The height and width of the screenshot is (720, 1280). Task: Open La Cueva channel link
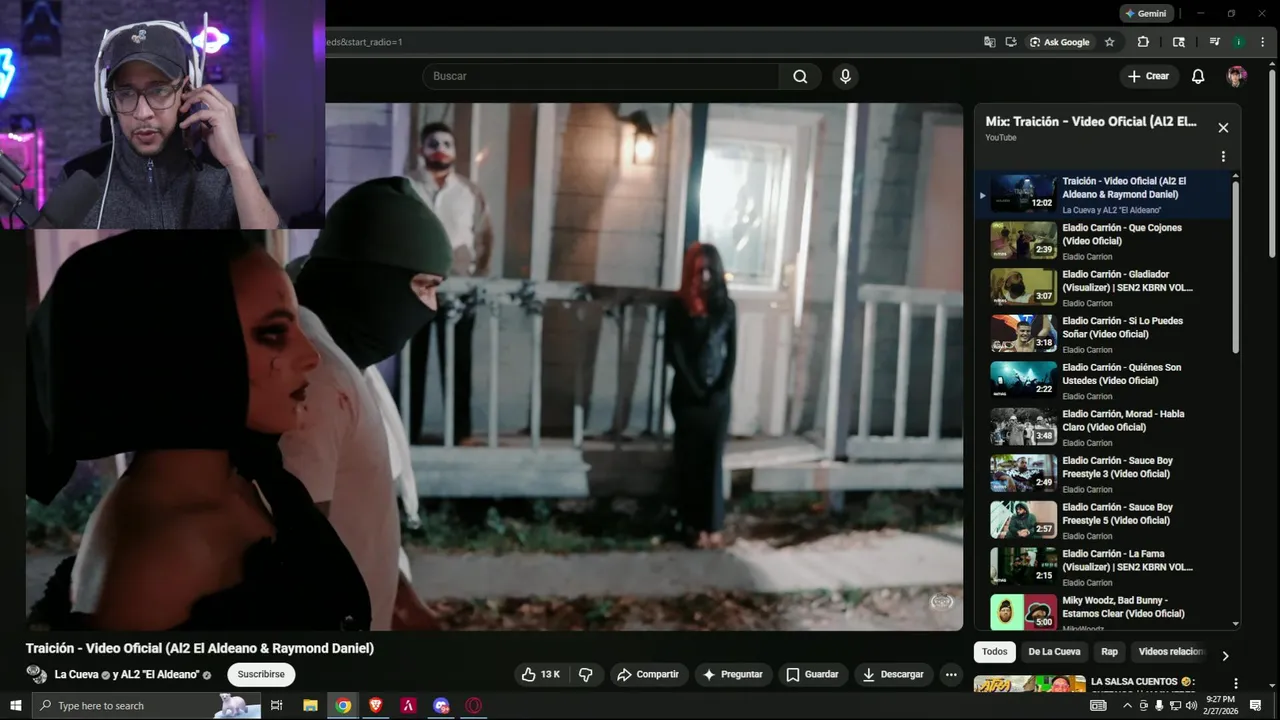tap(77, 675)
